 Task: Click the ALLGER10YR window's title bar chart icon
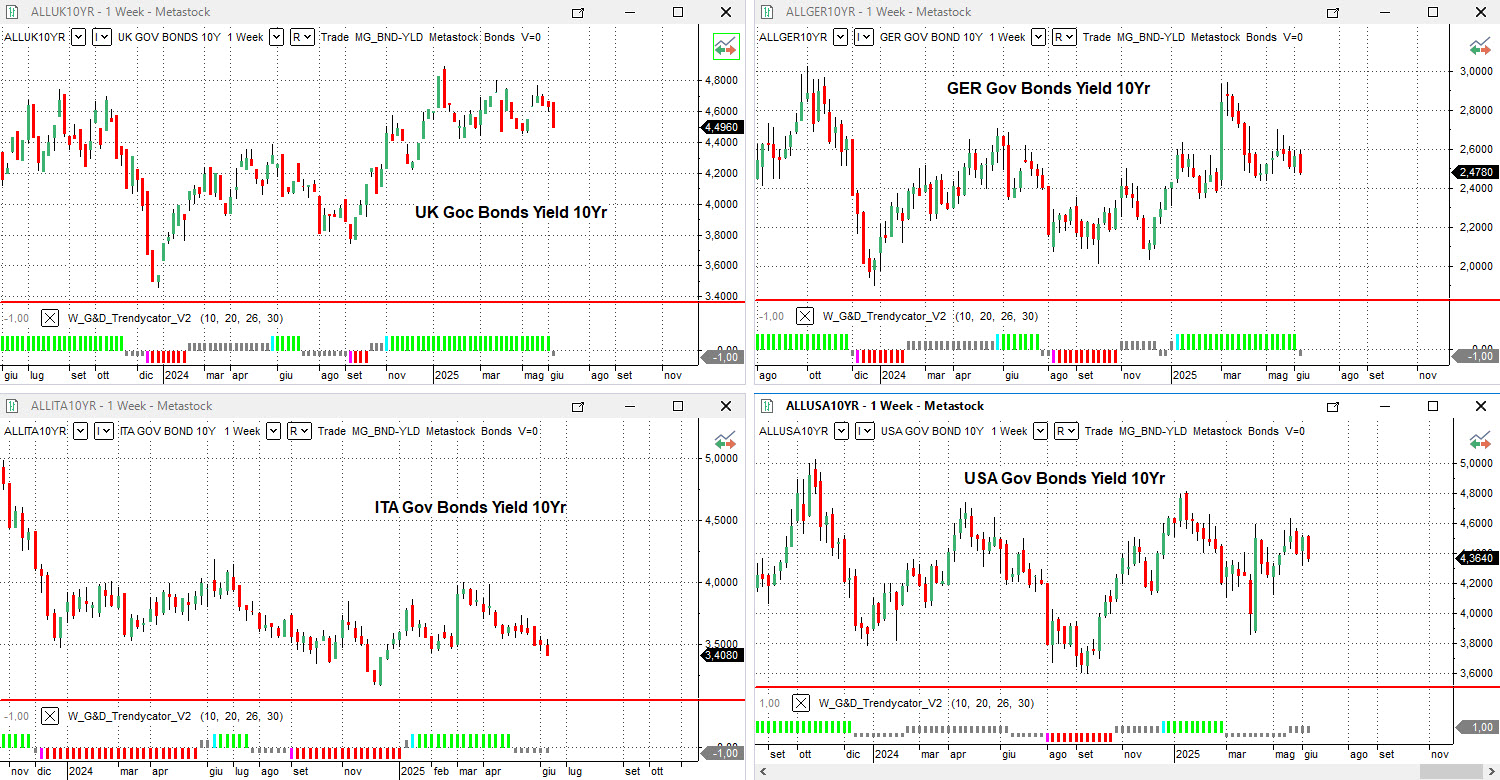click(768, 12)
